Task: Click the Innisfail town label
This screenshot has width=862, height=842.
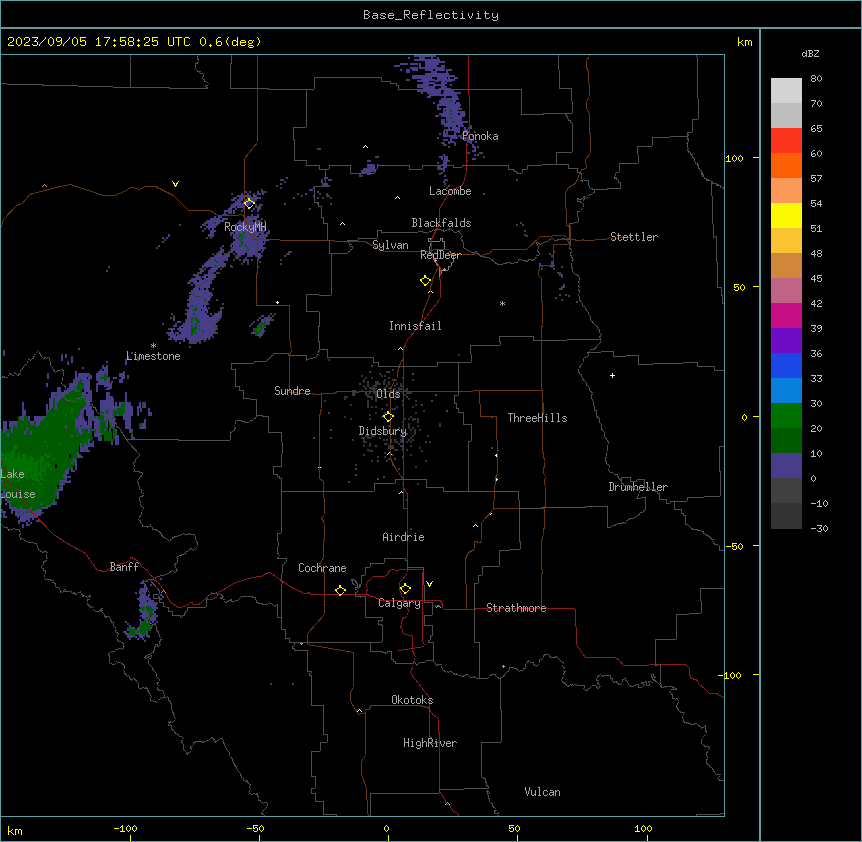Action: [x=415, y=326]
